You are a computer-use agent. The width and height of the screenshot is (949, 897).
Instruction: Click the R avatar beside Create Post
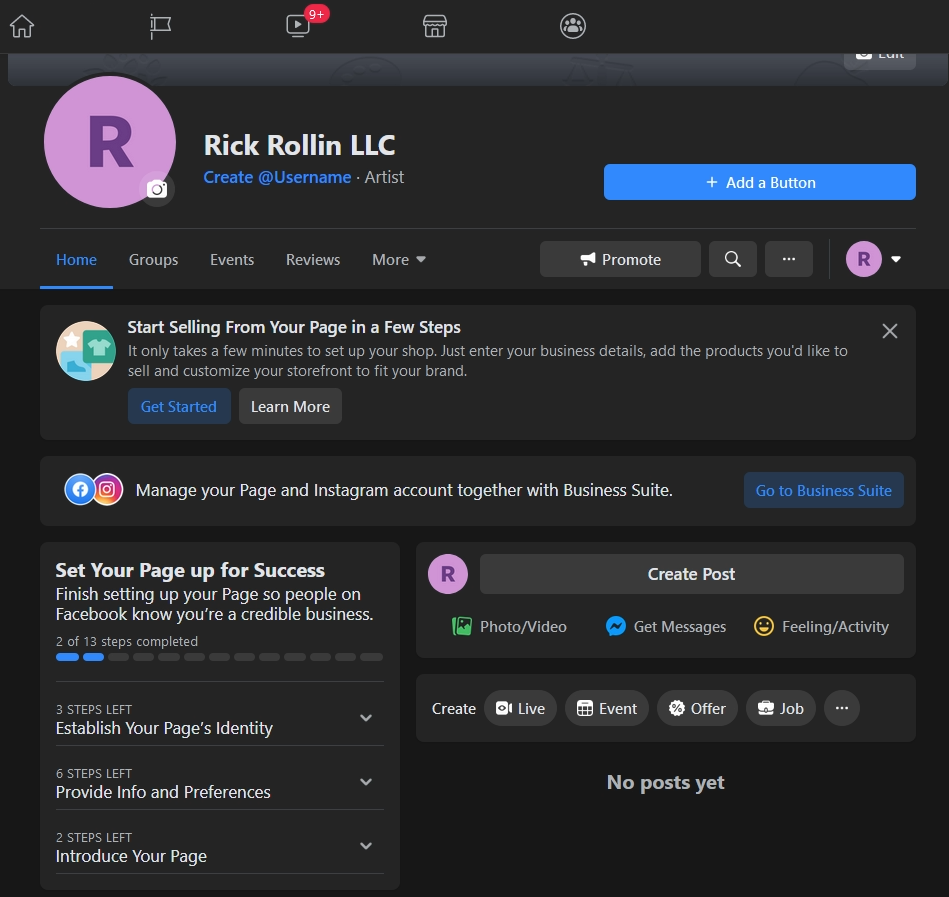click(x=448, y=574)
